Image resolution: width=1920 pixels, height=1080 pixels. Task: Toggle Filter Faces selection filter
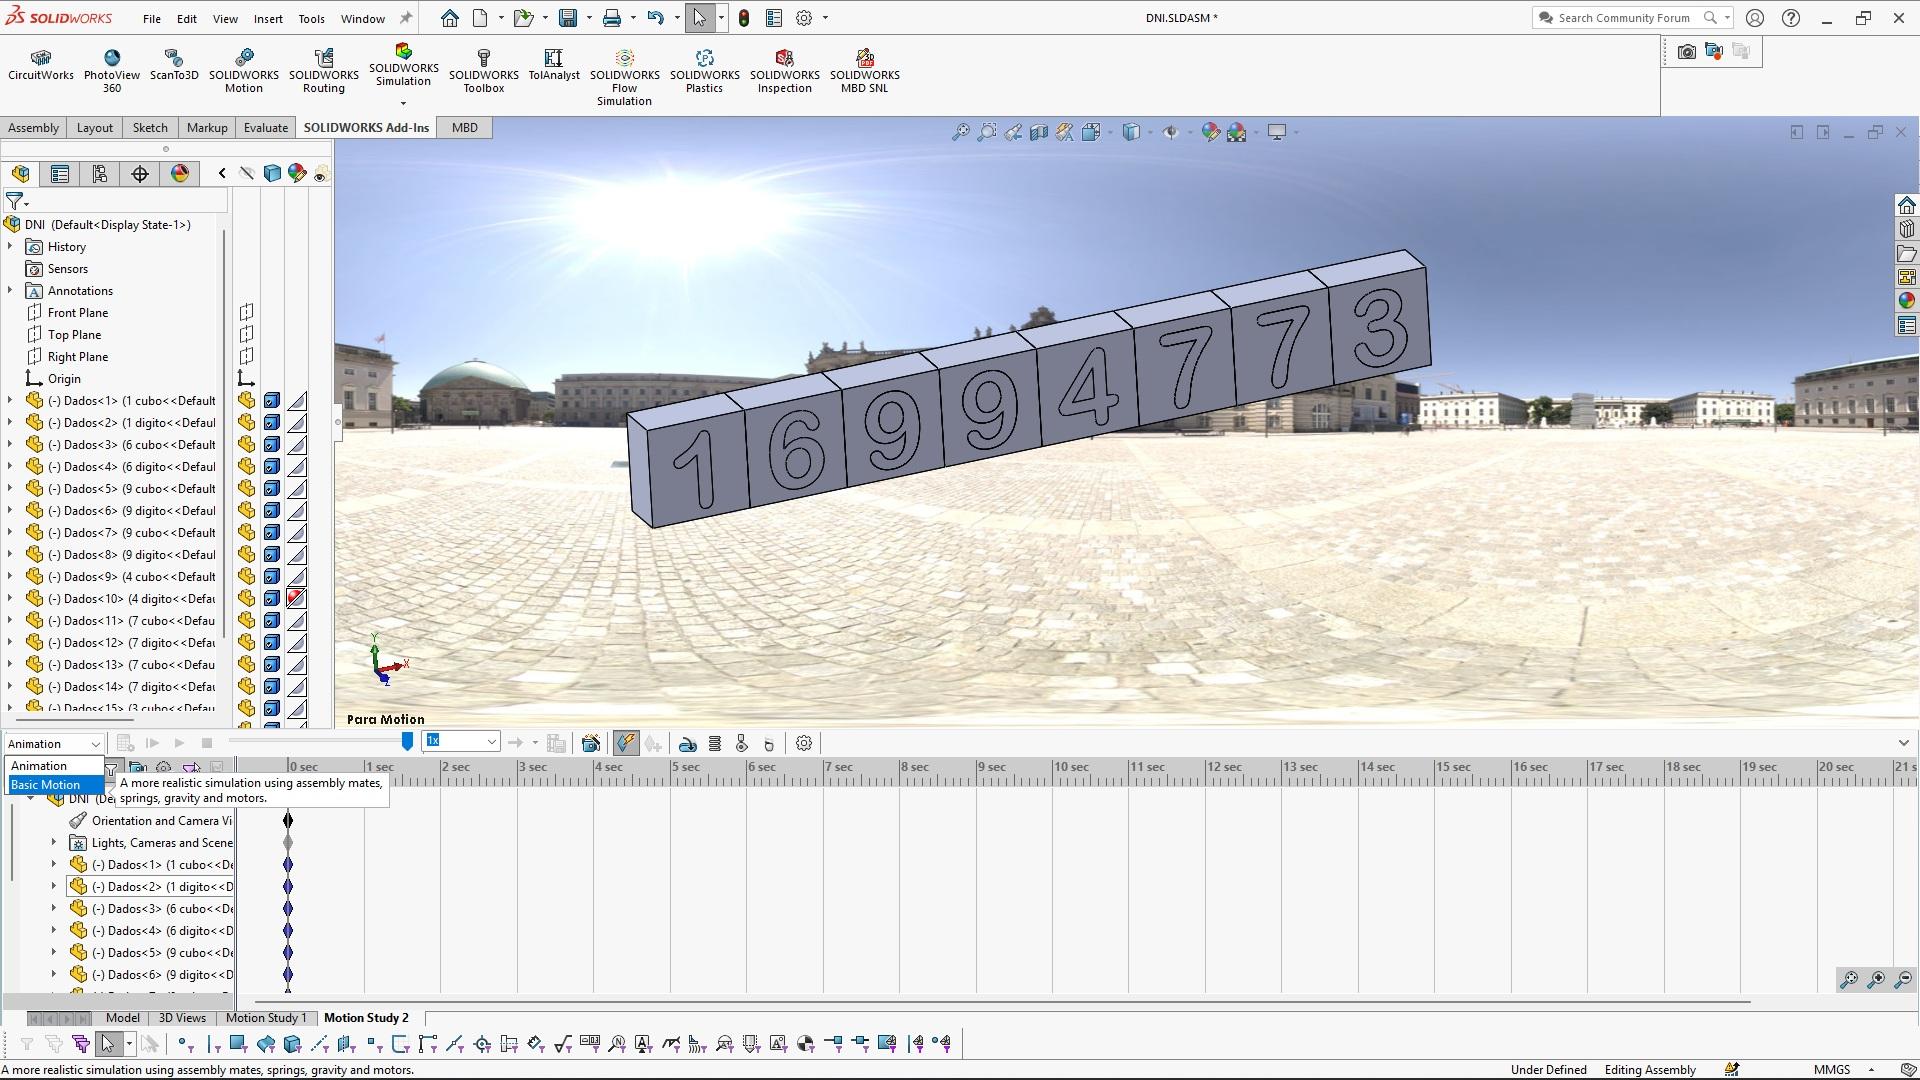(238, 1043)
